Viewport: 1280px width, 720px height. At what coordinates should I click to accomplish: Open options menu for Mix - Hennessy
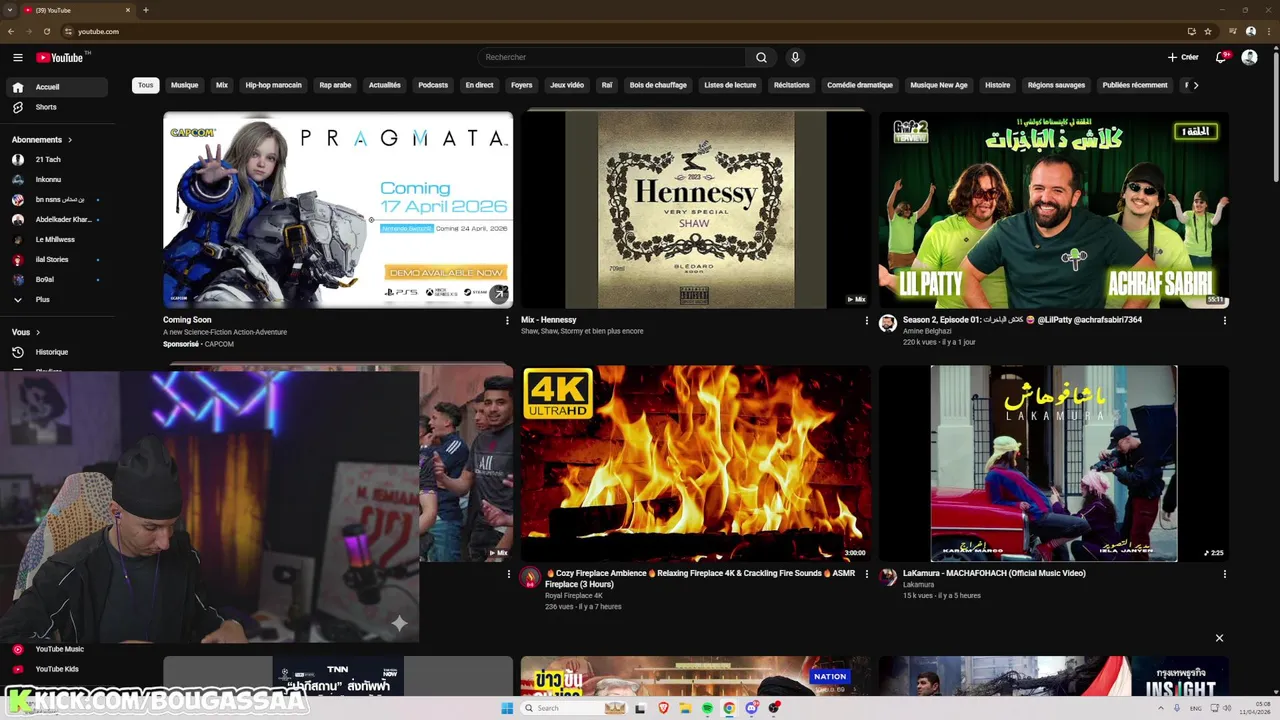(x=867, y=321)
